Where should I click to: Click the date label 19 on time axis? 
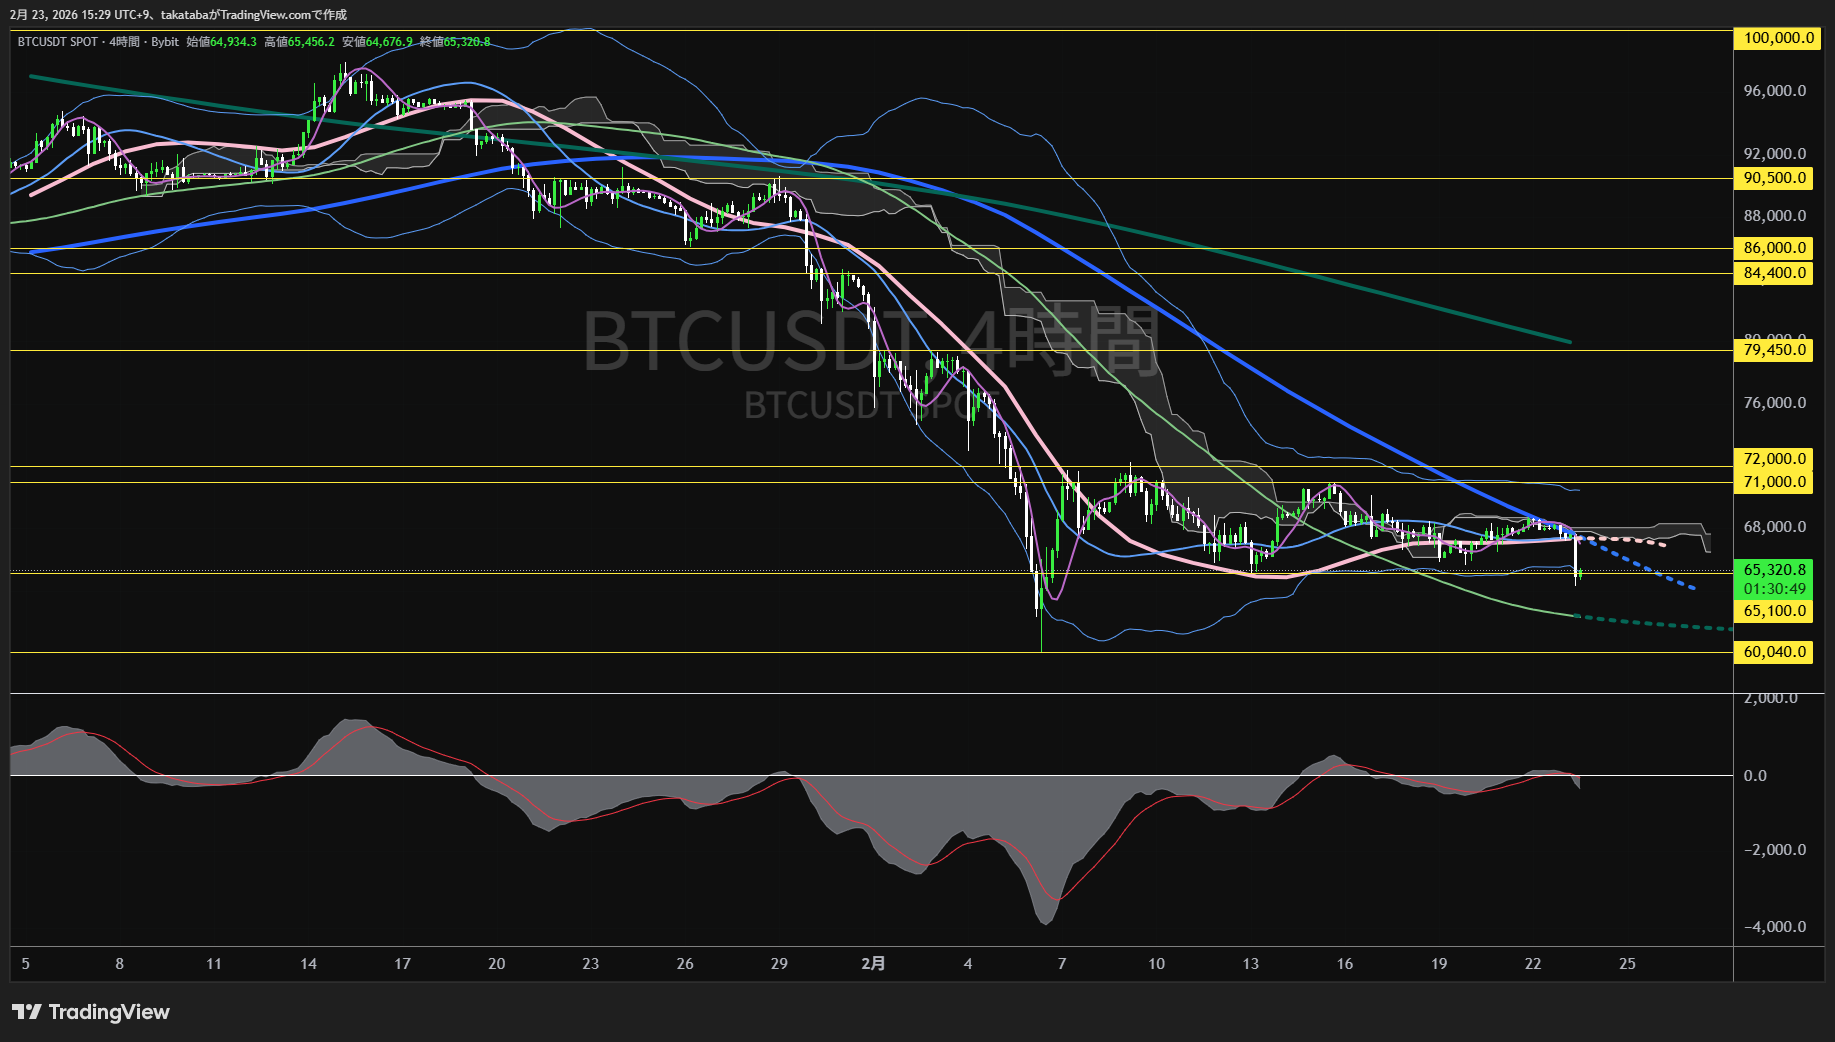coord(1439,964)
